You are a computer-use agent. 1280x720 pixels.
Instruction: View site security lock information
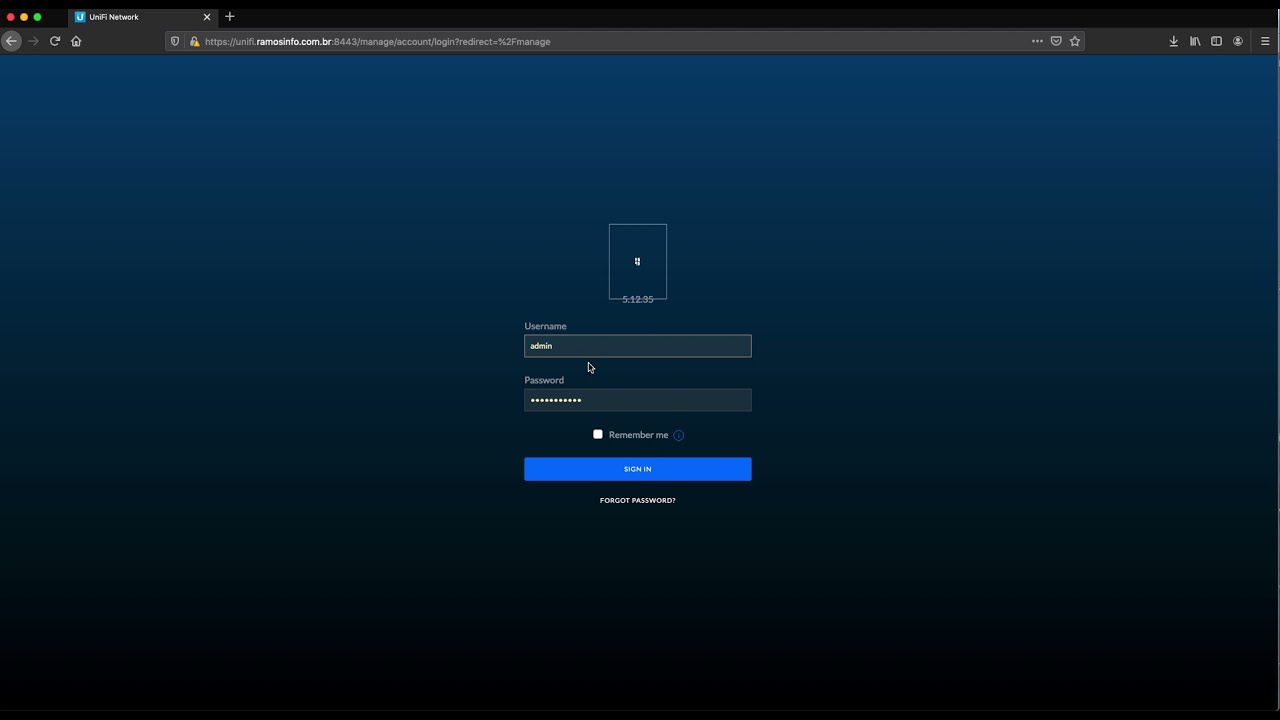[194, 41]
